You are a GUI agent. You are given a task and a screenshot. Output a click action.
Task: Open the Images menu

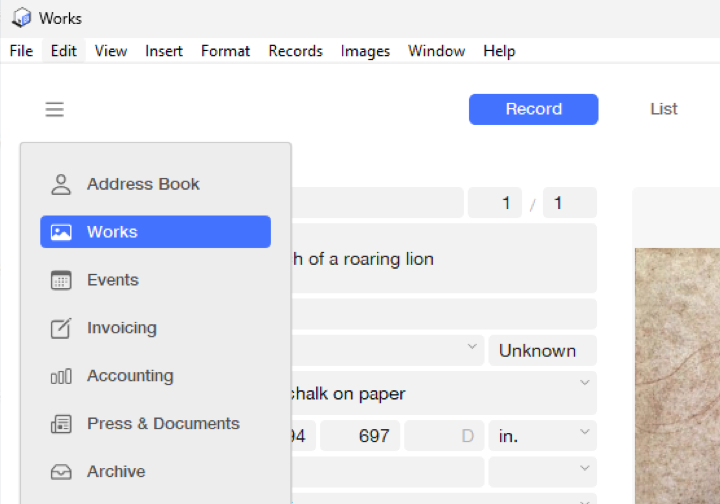[366, 51]
